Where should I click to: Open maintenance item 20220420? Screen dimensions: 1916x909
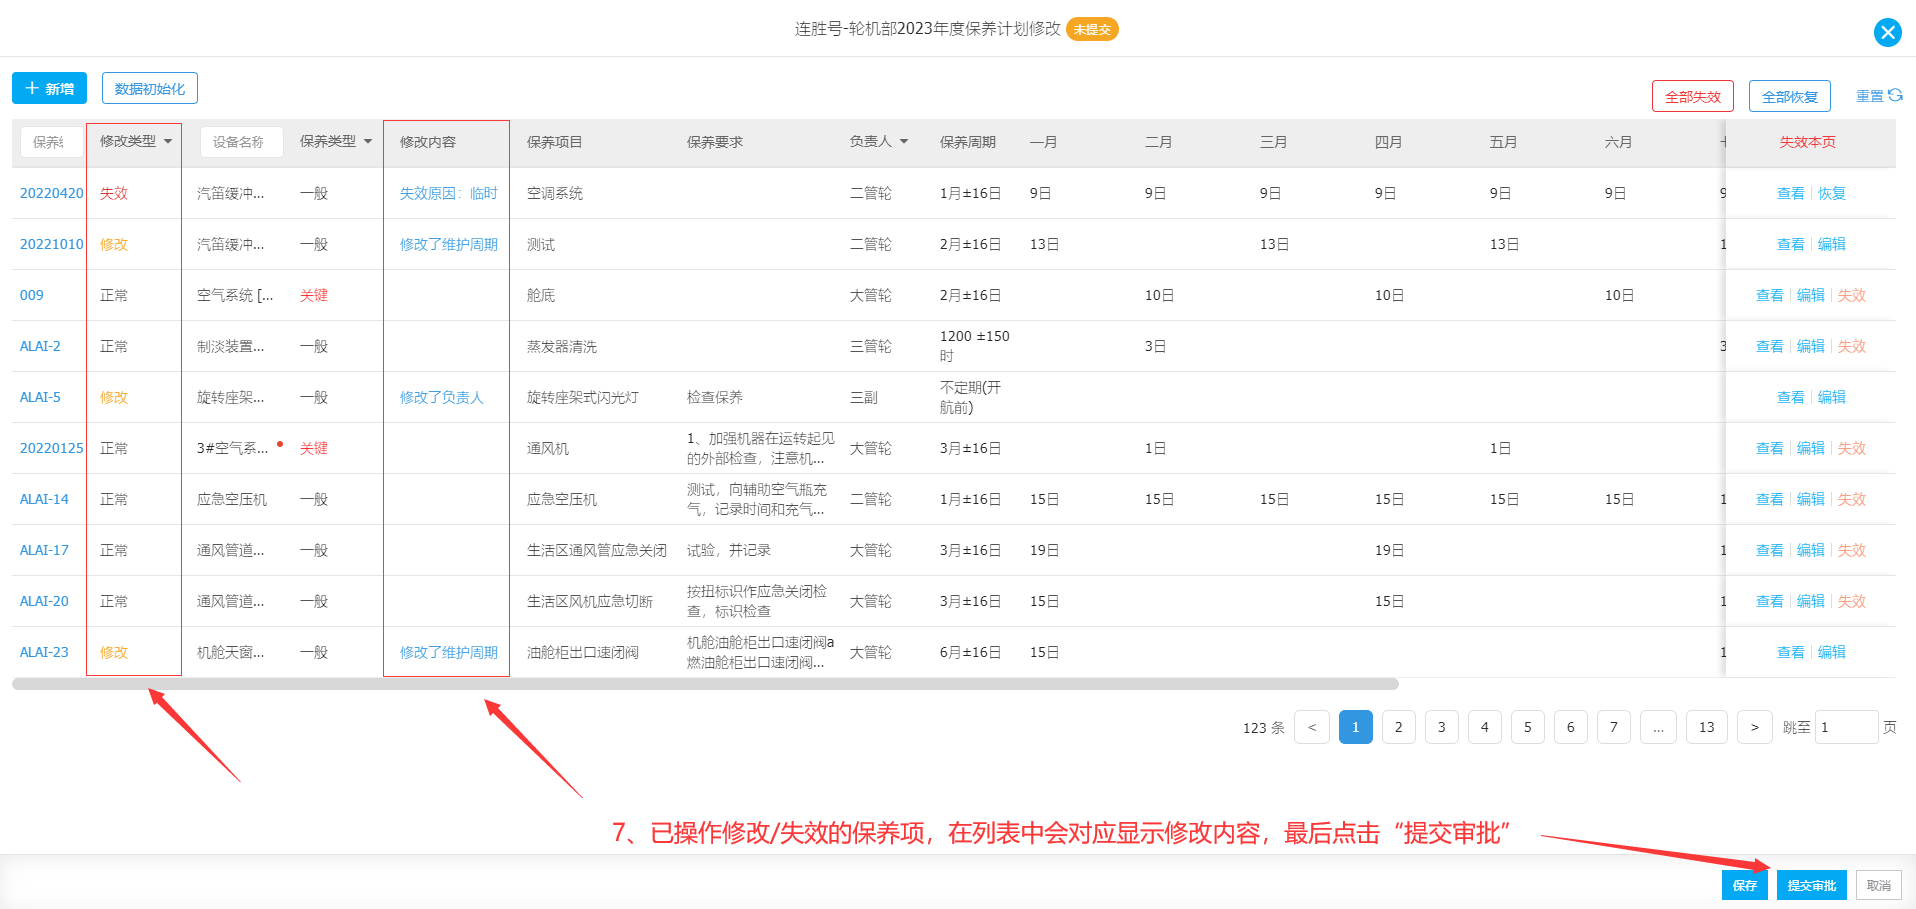click(52, 193)
